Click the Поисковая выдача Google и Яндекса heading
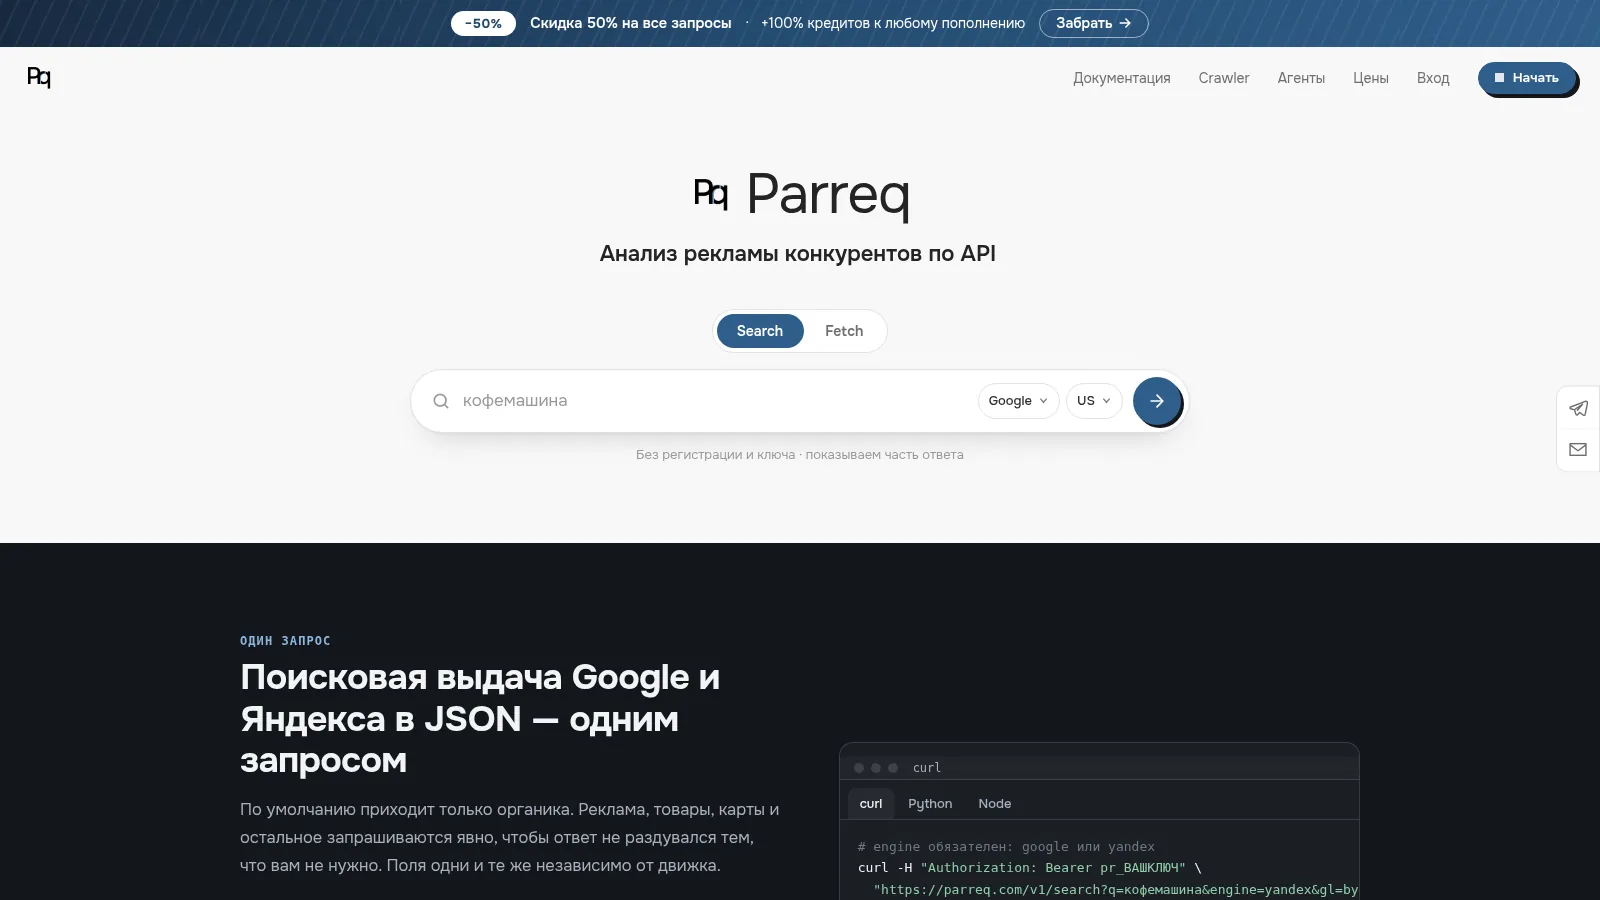 tap(480, 719)
